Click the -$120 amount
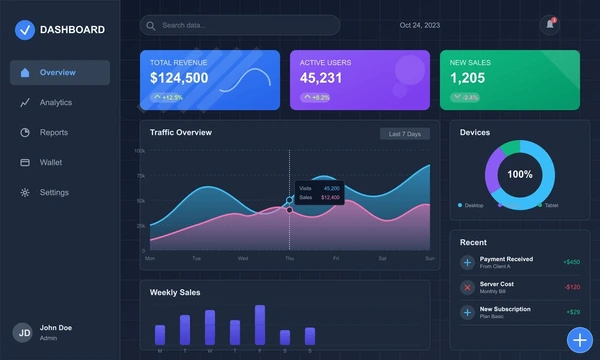 572,287
